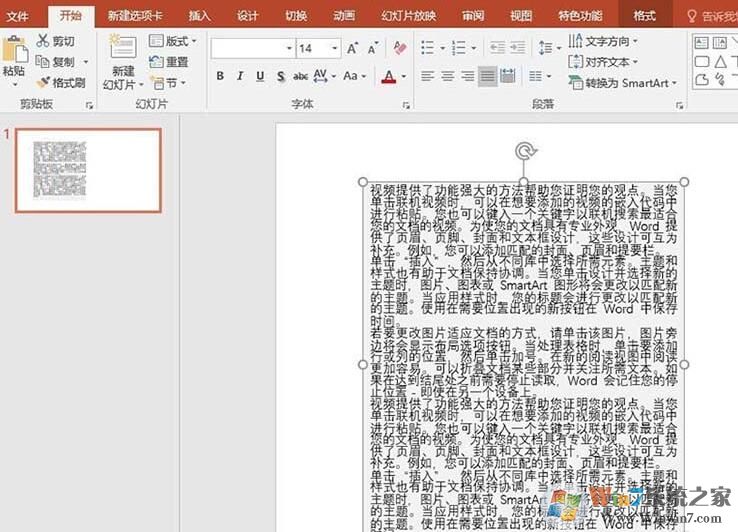
Task: Center the paragraph text
Action: click(448, 76)
